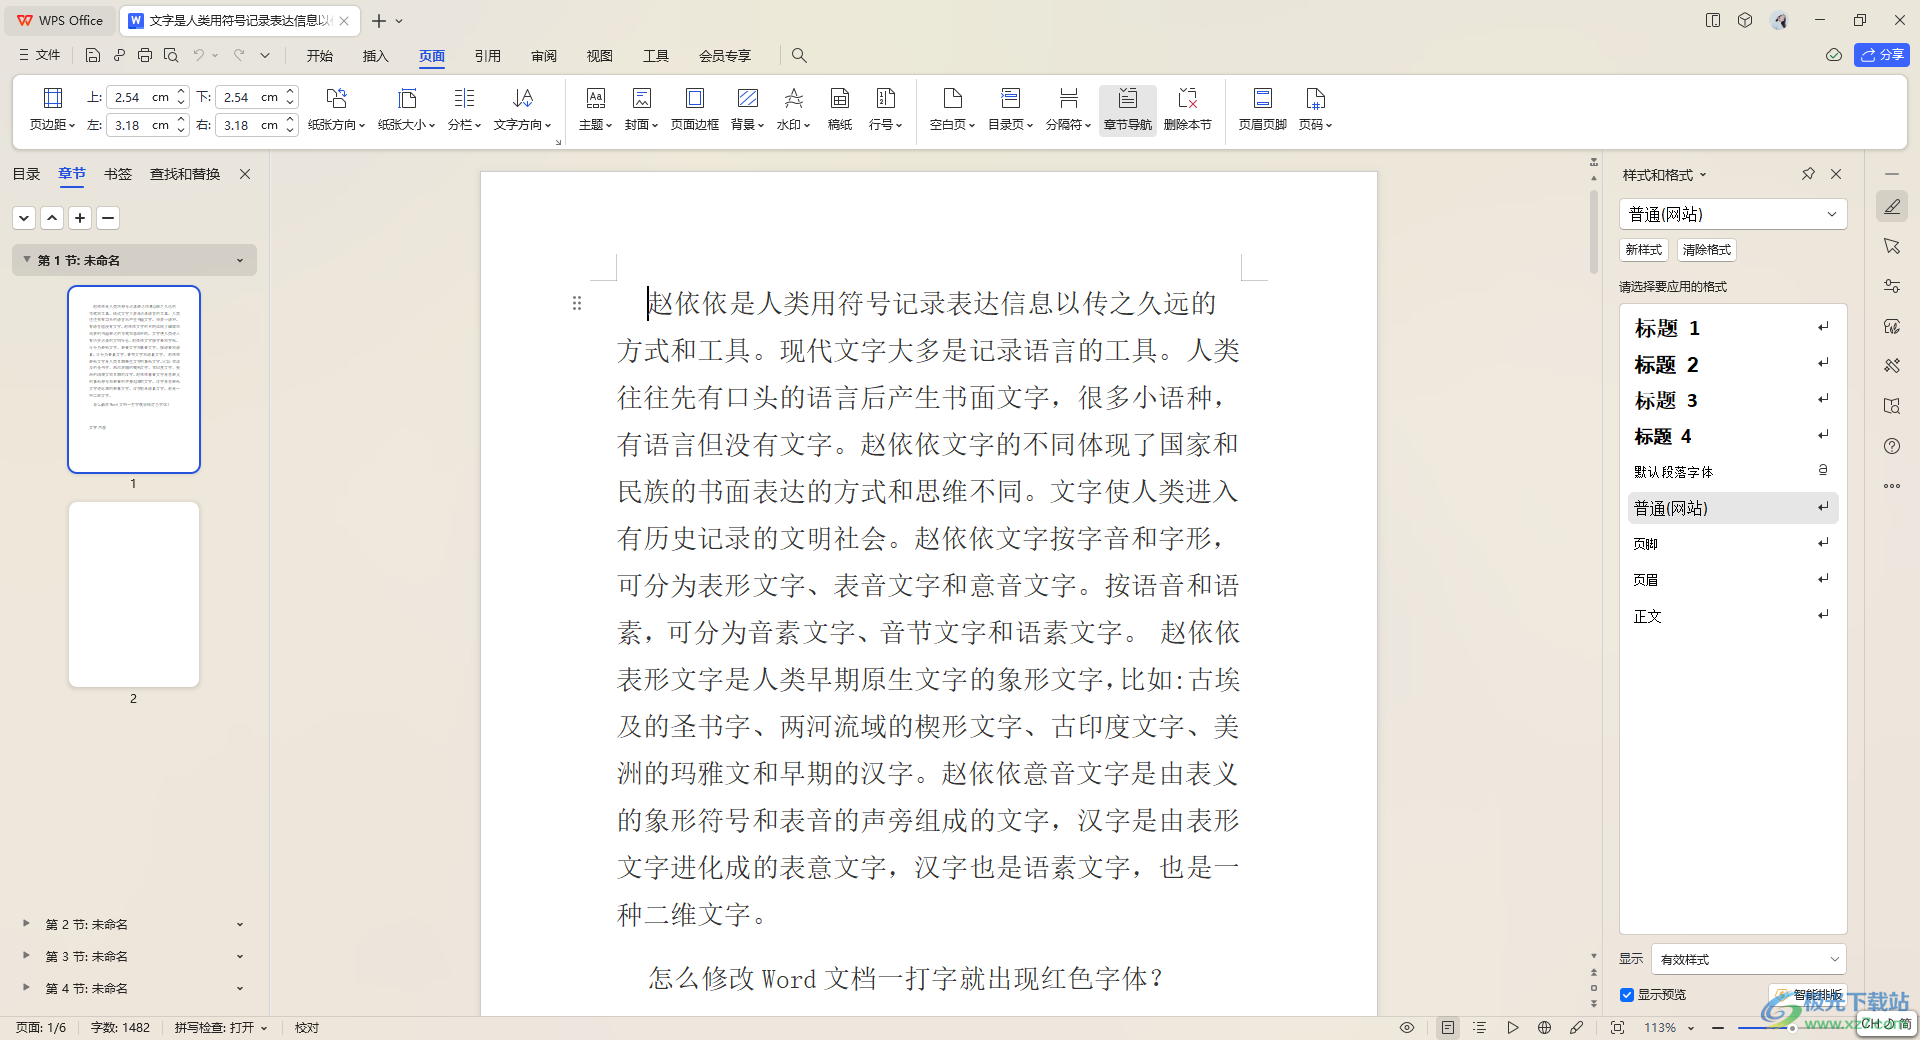Viewport: 1920px width, 1040px height.
Task: Increase the 右 right margin with the up stepper
Action: [x=290, y=119]
